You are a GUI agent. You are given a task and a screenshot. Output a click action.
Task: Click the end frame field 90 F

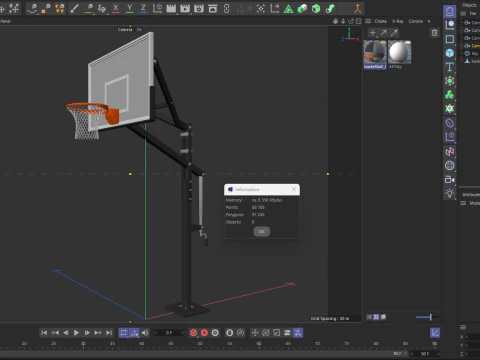[x=425, y=354]
